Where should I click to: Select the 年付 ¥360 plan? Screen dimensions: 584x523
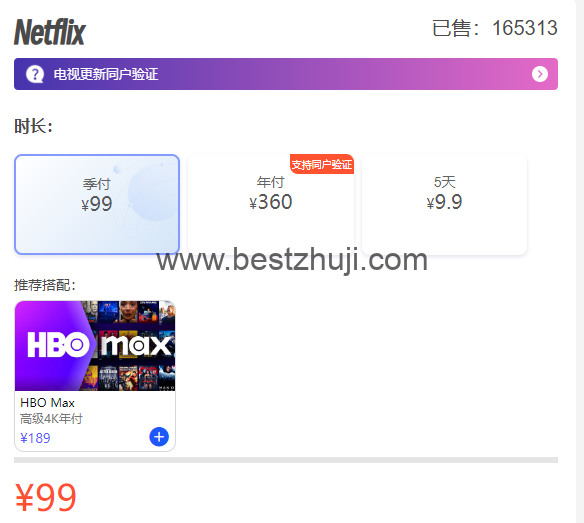click(x=271, y=205)
